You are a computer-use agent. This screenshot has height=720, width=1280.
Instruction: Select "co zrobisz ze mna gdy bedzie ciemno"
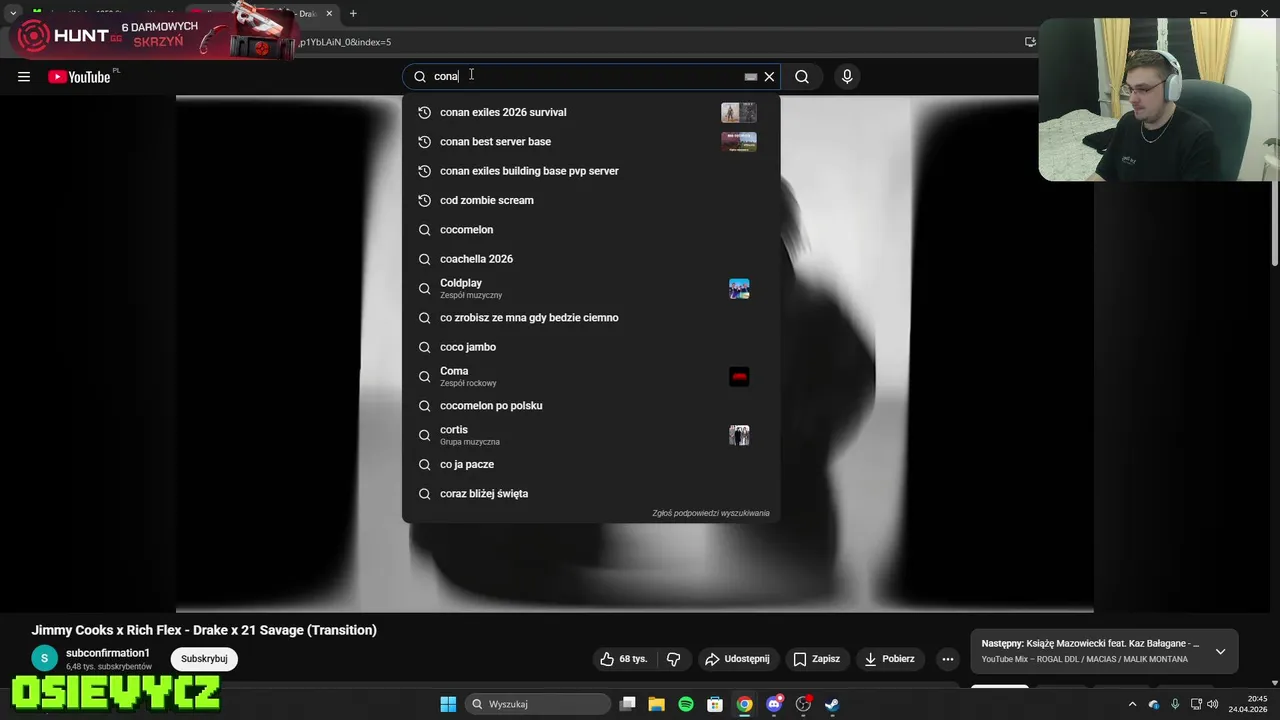click(x=591, y=318)
